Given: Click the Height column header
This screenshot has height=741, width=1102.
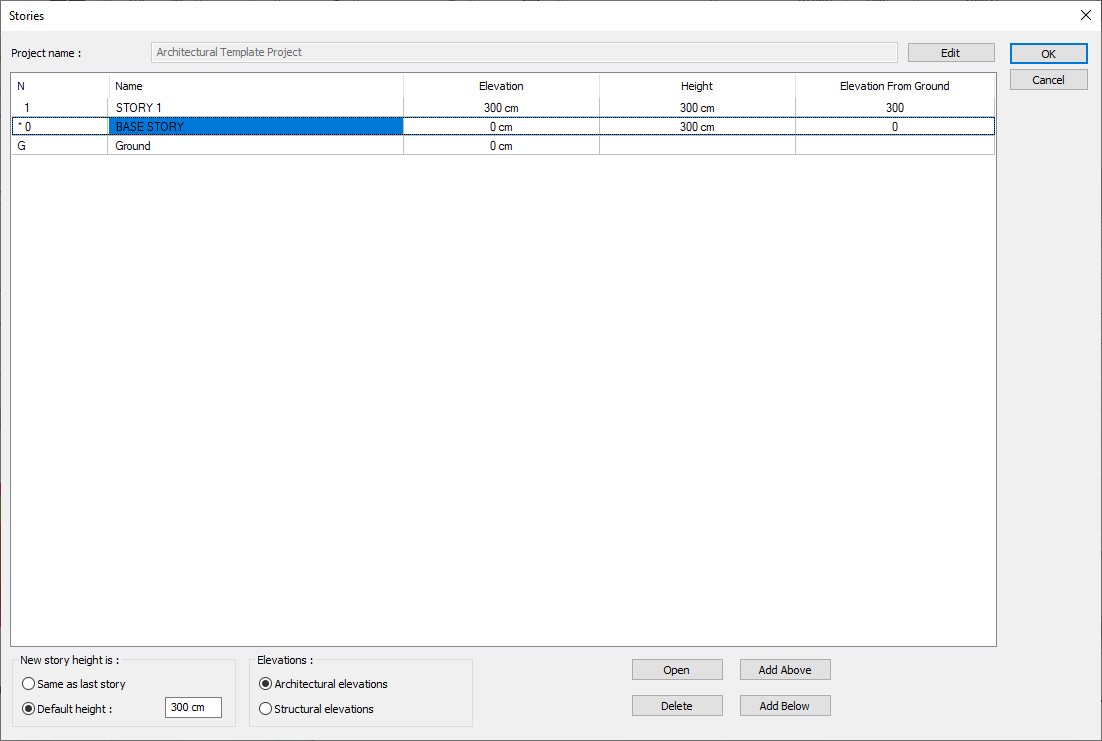Looking at the screenshot, I should click(697, 86).
